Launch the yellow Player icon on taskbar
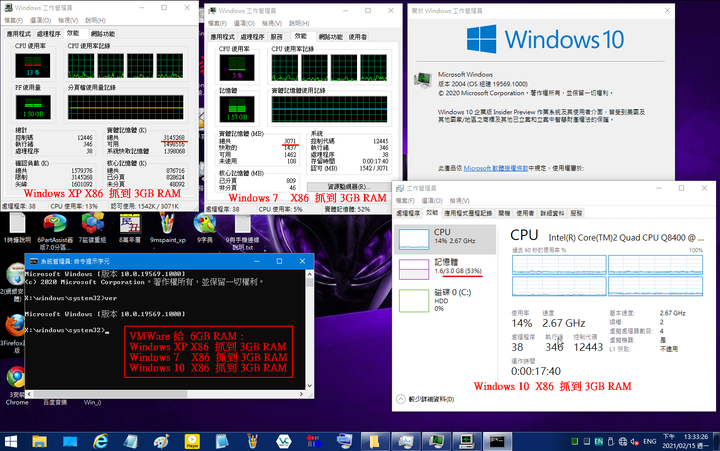Viewport: 720px width, 451px height. coord(192,442)
